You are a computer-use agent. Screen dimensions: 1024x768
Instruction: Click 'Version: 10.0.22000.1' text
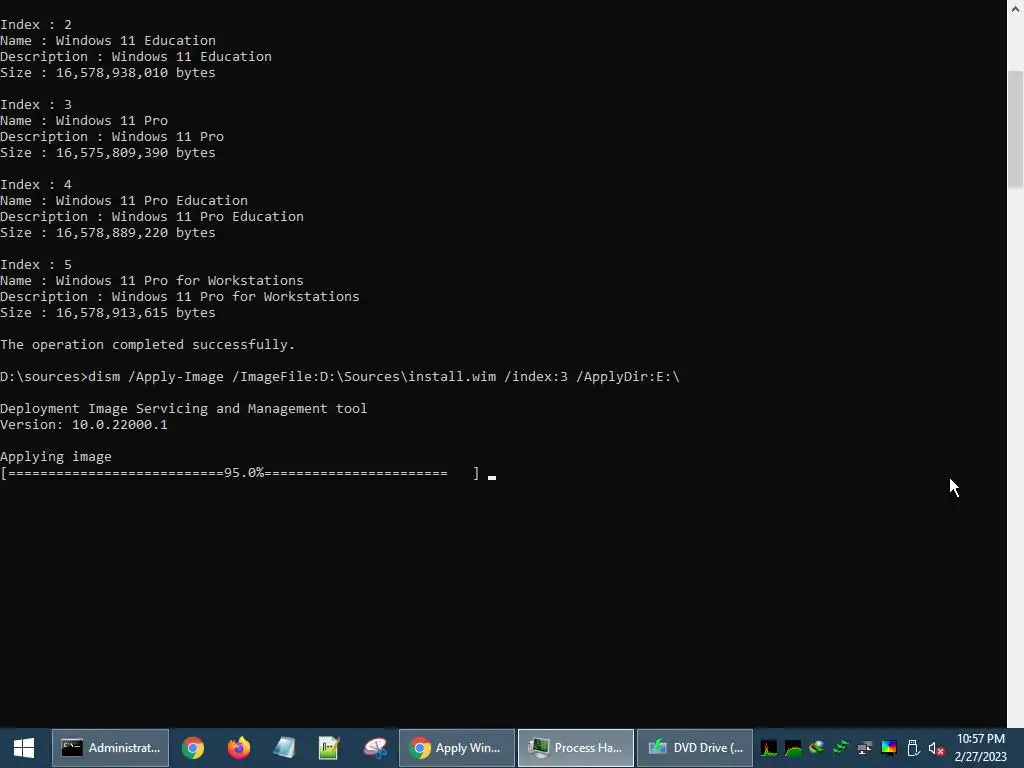click(x=84, y=424)
